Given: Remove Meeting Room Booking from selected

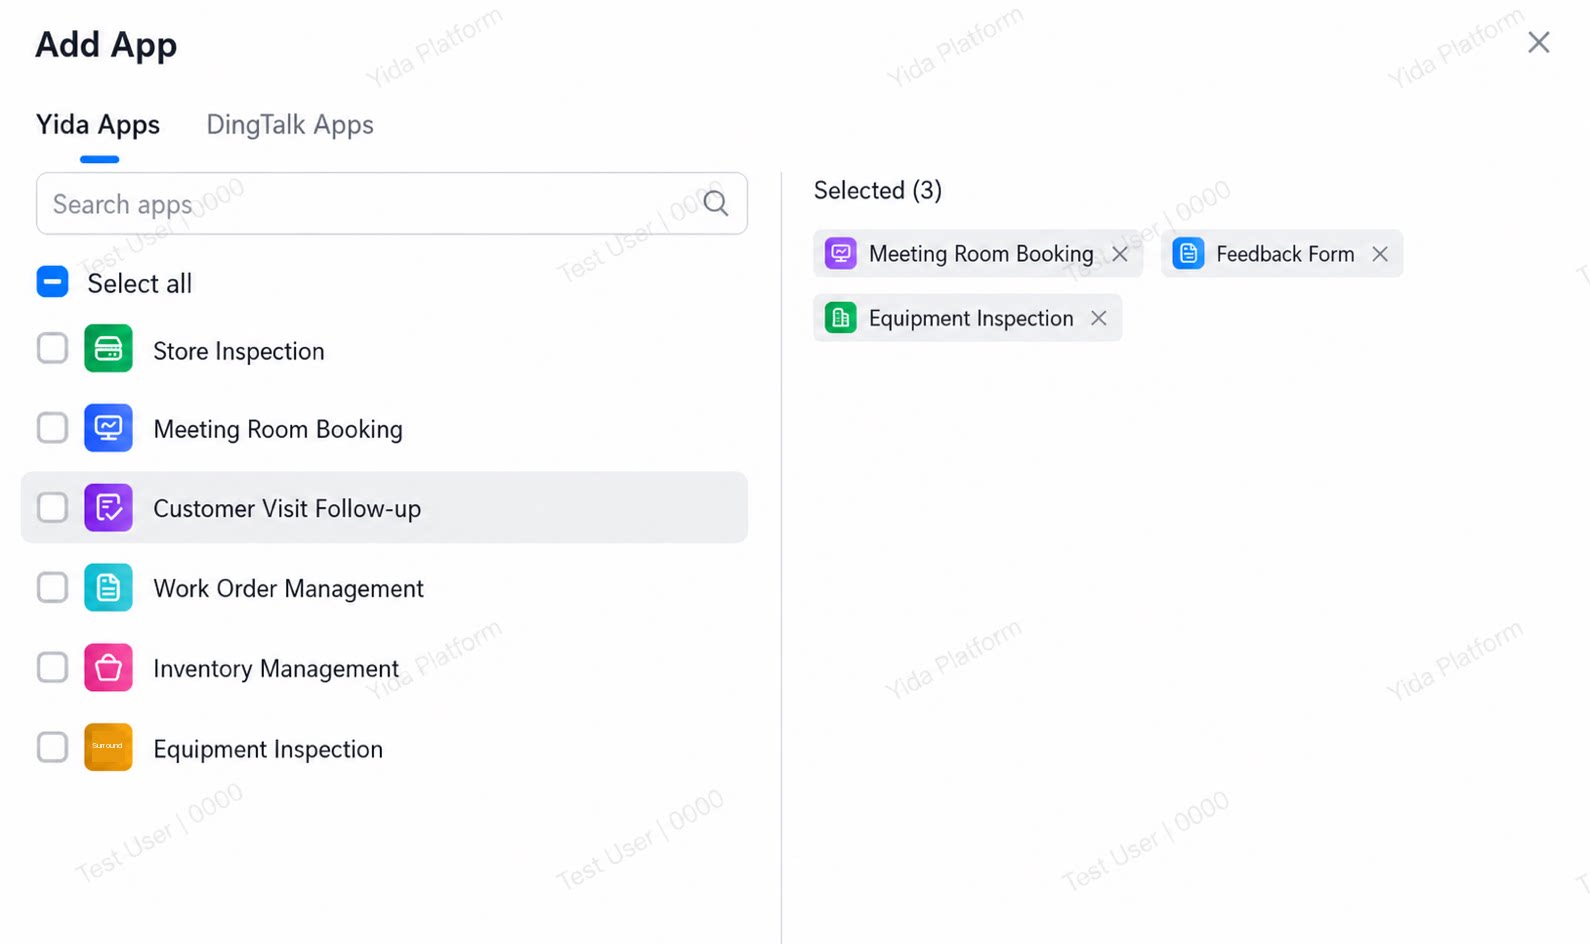Looking at the screenshot, I should point(1120,254).
